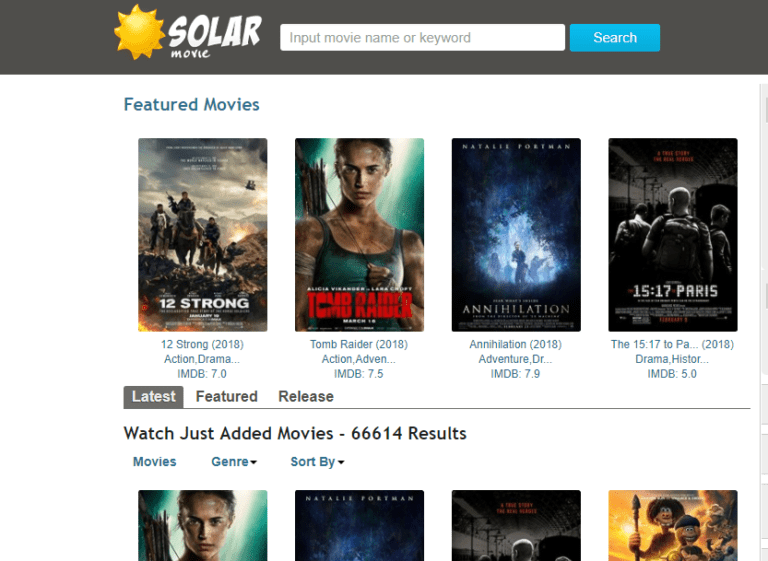Expand the Sort By dropdown

click(x=317, y=462)
